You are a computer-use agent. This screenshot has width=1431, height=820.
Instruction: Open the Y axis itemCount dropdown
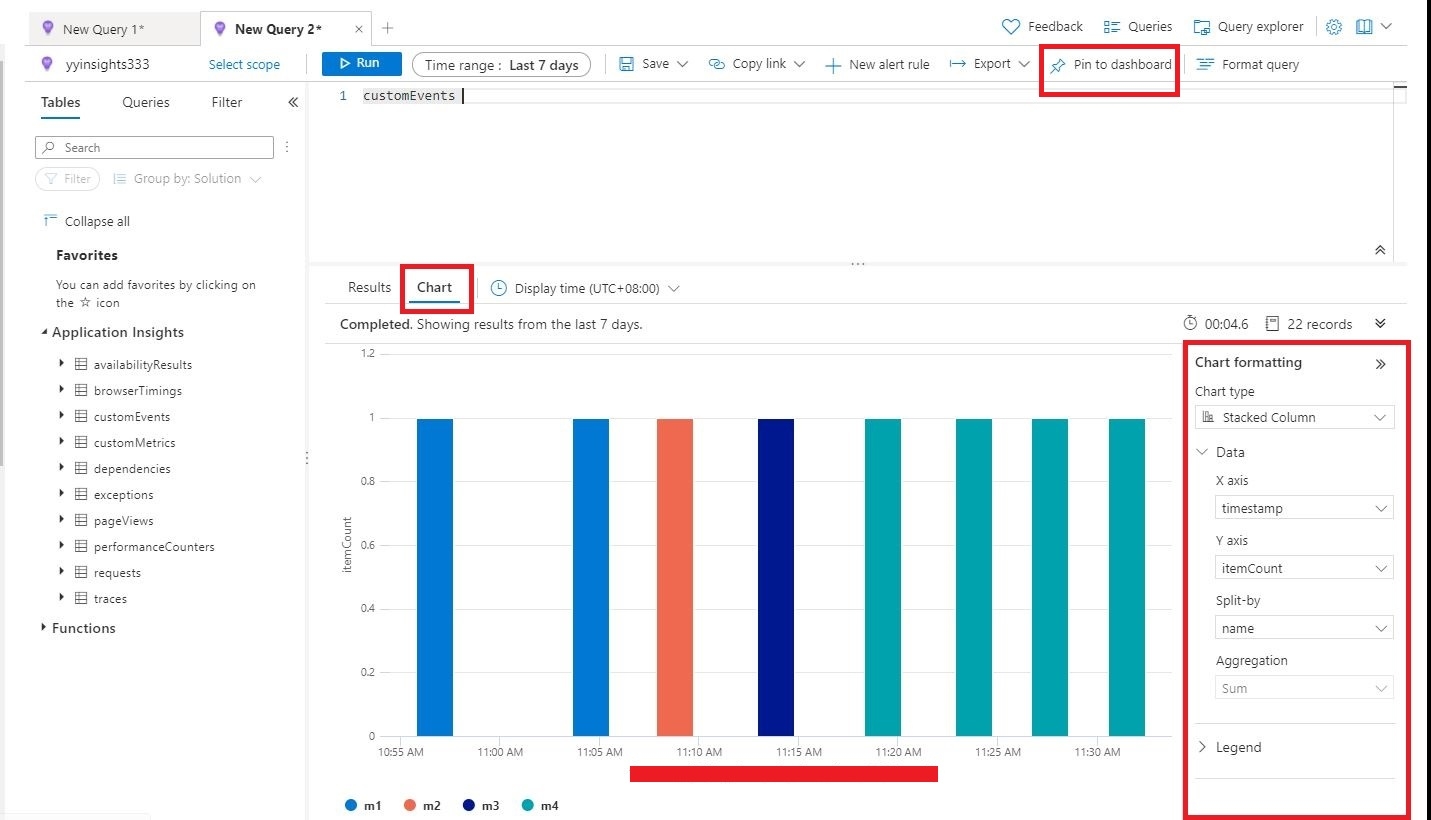point(1305,568)
